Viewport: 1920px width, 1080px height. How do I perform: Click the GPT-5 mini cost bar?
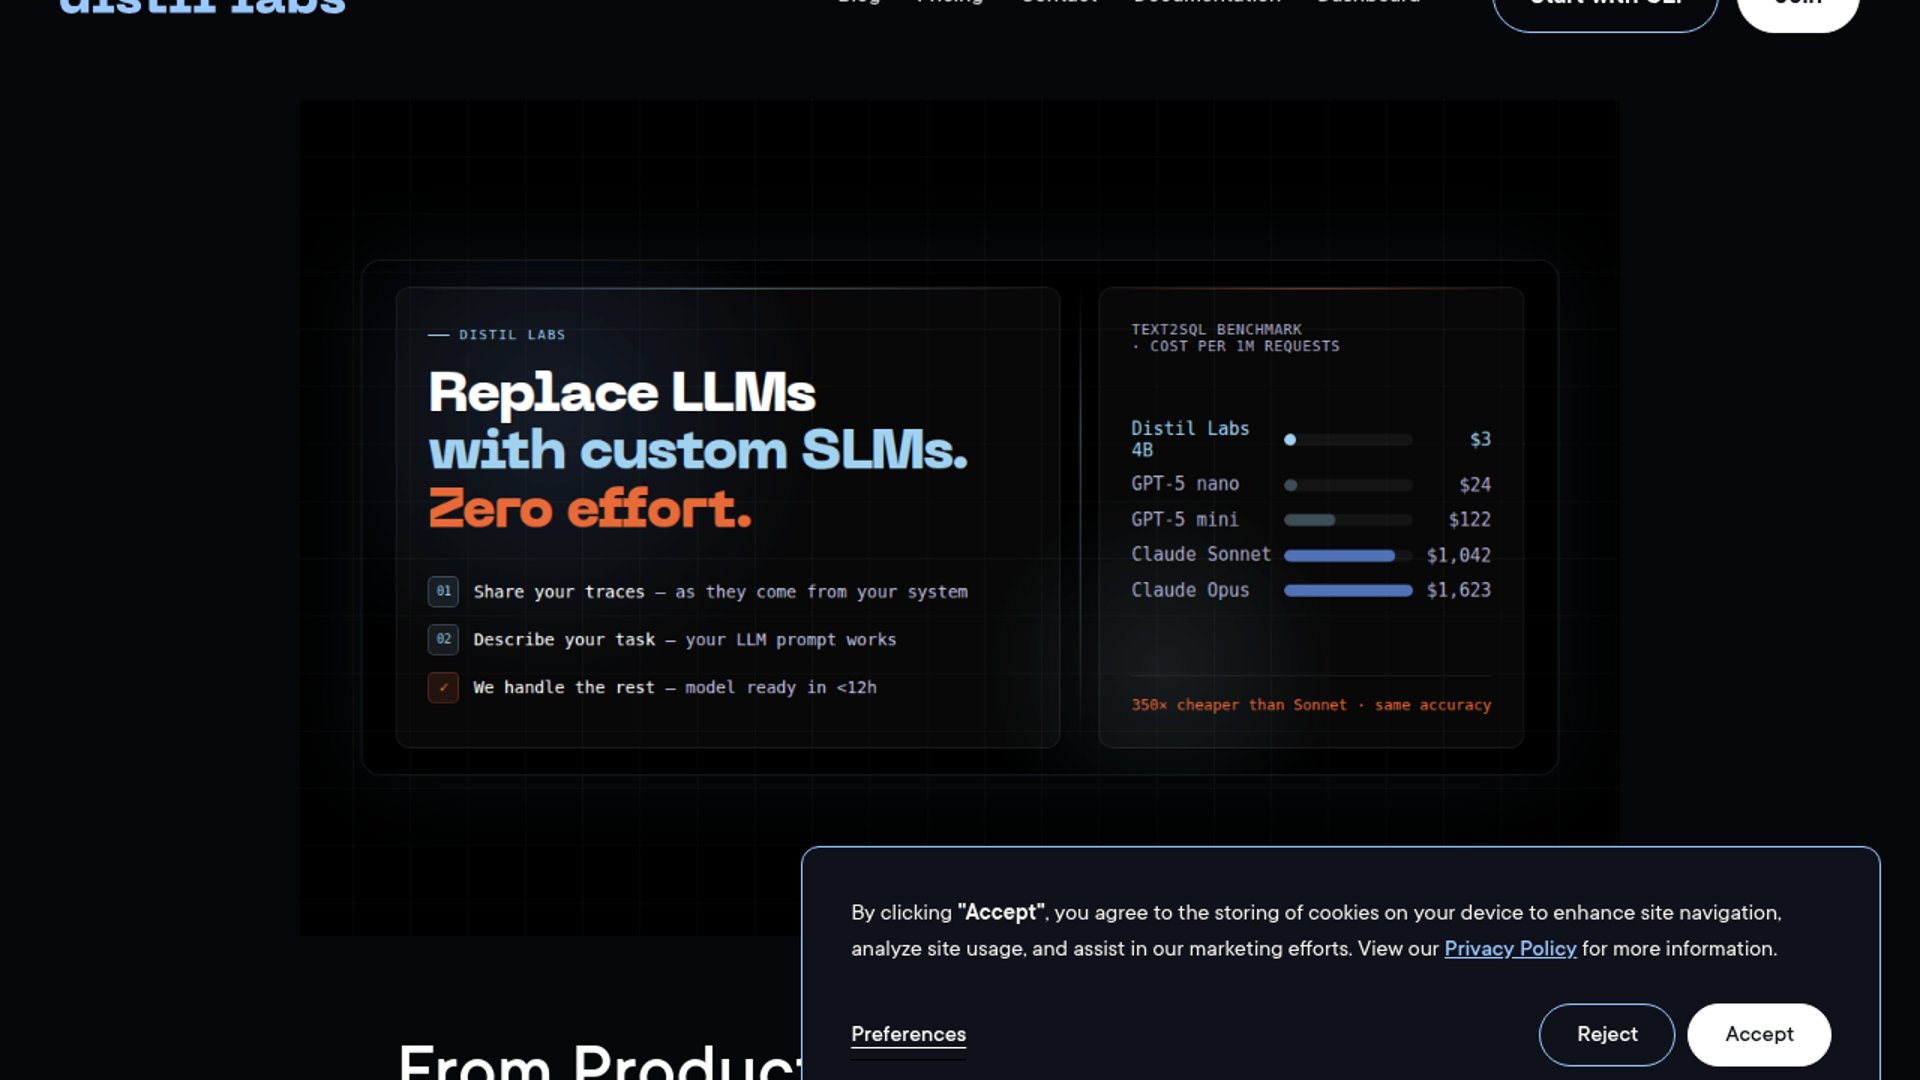[x=1310, y=520]
